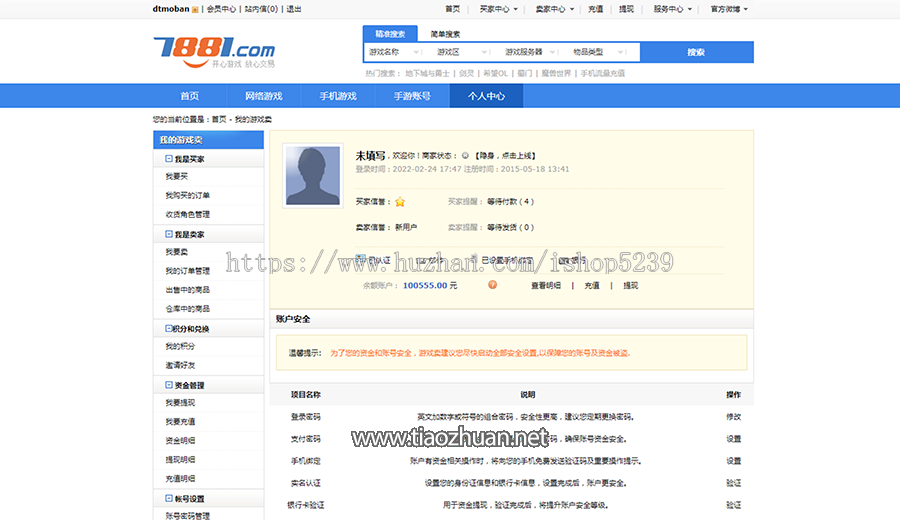Collapse the 我是买家 sidebar section
The image size is (900, 520).
pyautogui.click(x=169, y=159)
